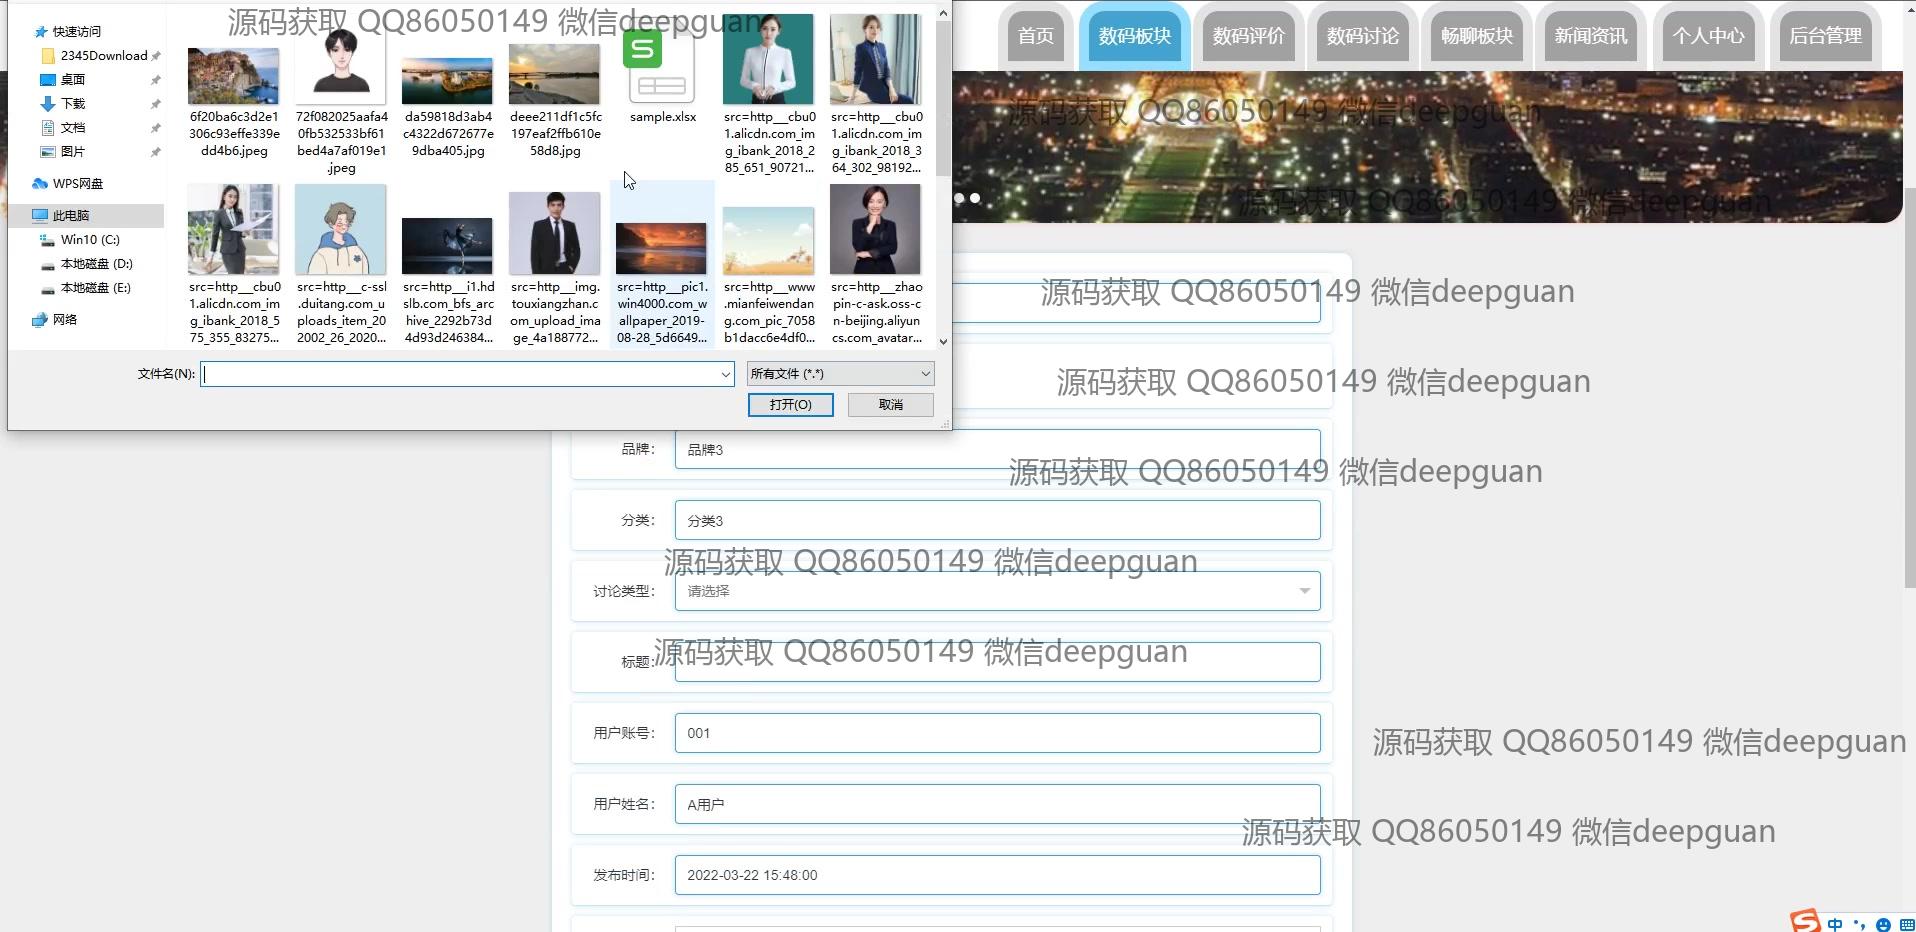
Task: Open the 个人中心 navigation tab
Action: pos(1708,36)
